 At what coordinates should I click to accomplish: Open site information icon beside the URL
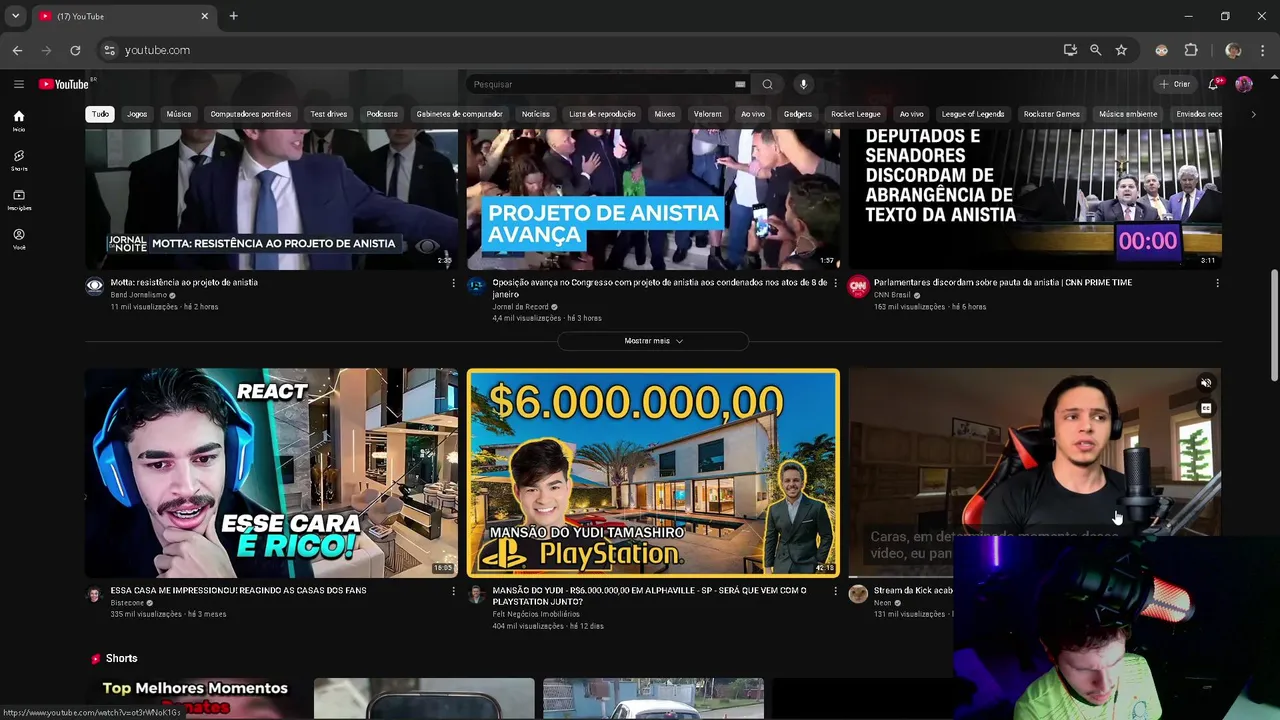(109, 50)
